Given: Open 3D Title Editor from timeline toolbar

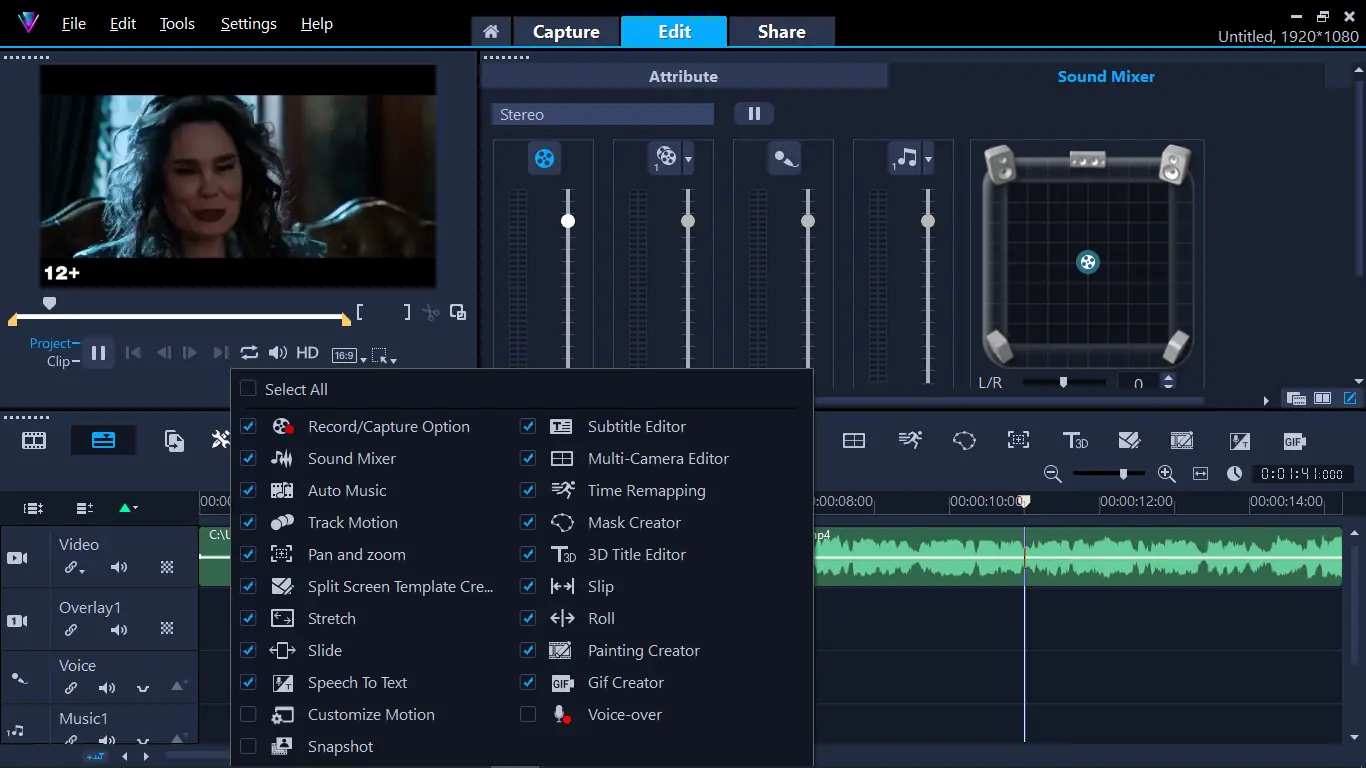Looking at the screenshot, I should 1075,440.
